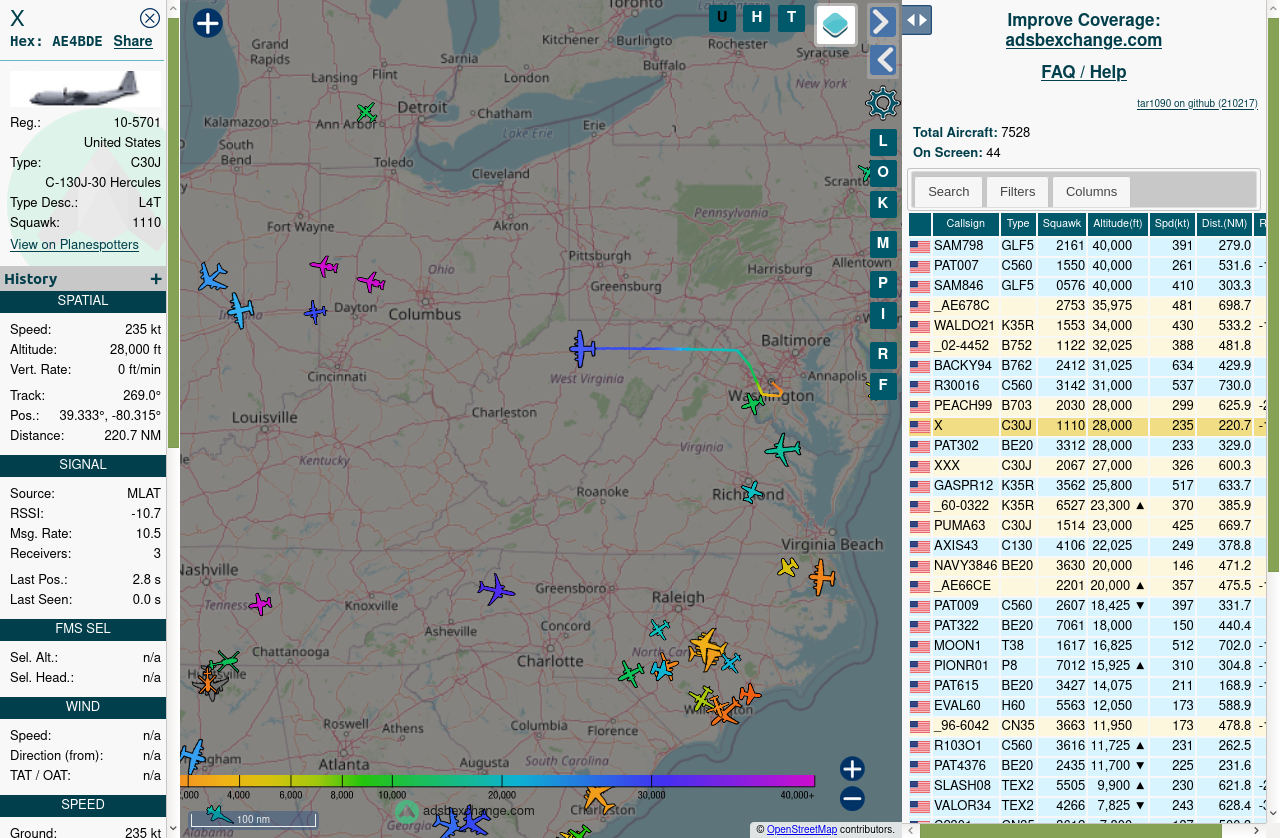Screen dimensions: 1280x838
Task: Select the magenta aircraft north of Dayton
Action: point(324,266)
